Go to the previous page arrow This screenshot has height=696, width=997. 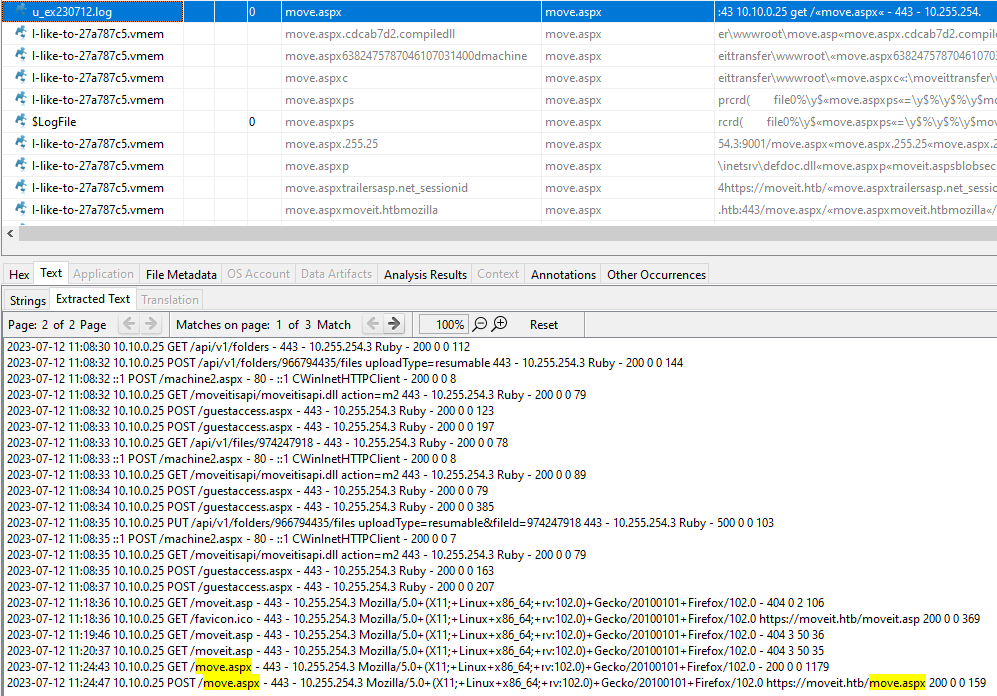pos(128,324)
